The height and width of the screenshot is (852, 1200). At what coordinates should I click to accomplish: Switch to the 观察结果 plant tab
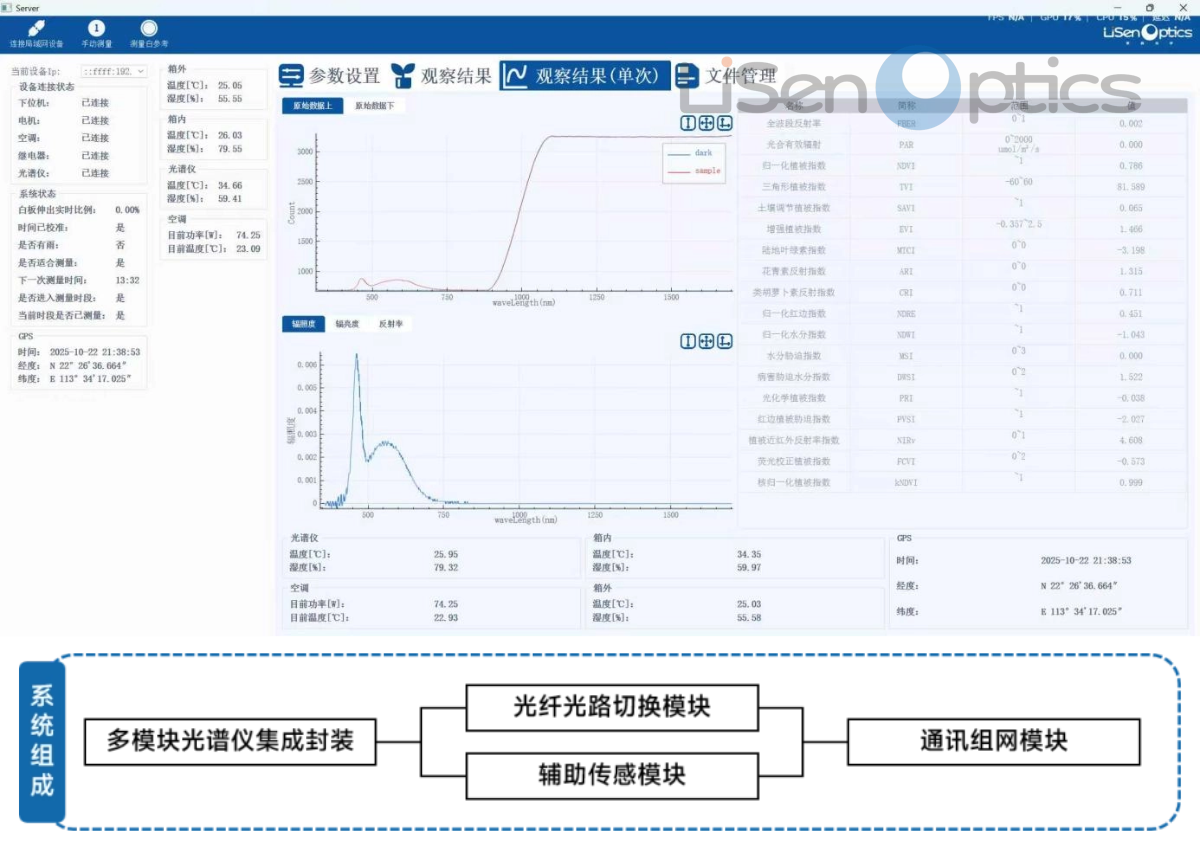[441, 76]
